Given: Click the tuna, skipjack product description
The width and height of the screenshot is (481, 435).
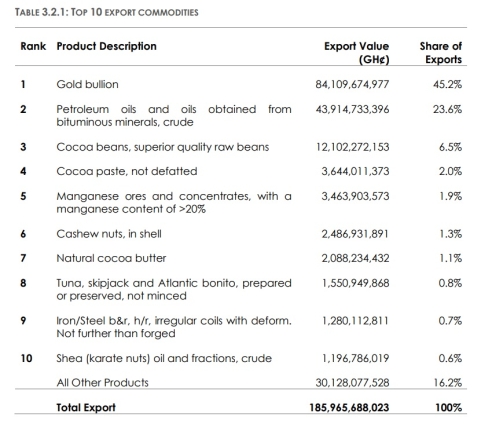Looking at the screenshot, I should point(174,289).
